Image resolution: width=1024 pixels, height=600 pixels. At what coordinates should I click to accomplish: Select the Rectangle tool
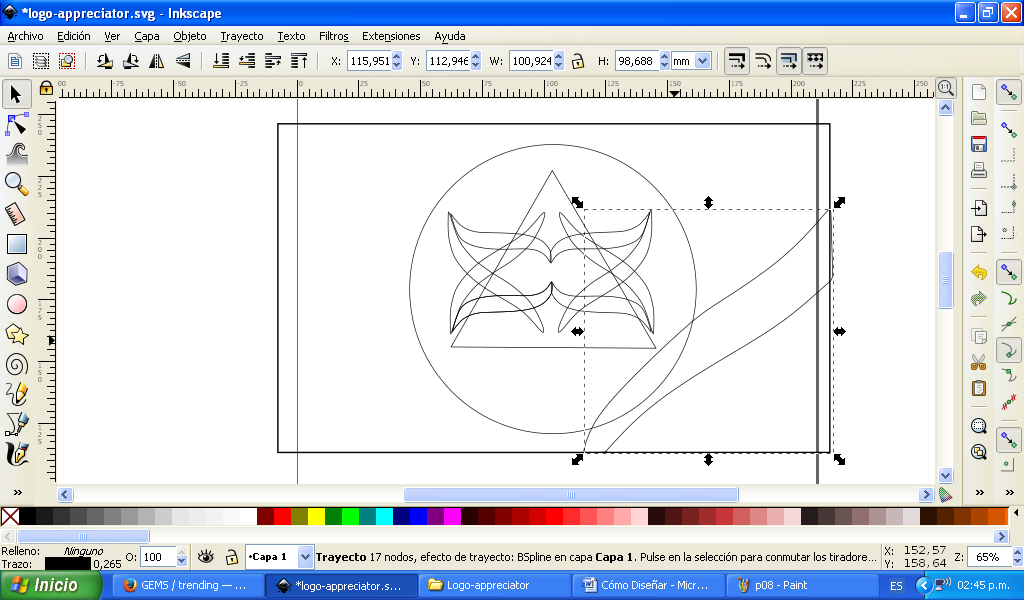(x=16, y=244)
